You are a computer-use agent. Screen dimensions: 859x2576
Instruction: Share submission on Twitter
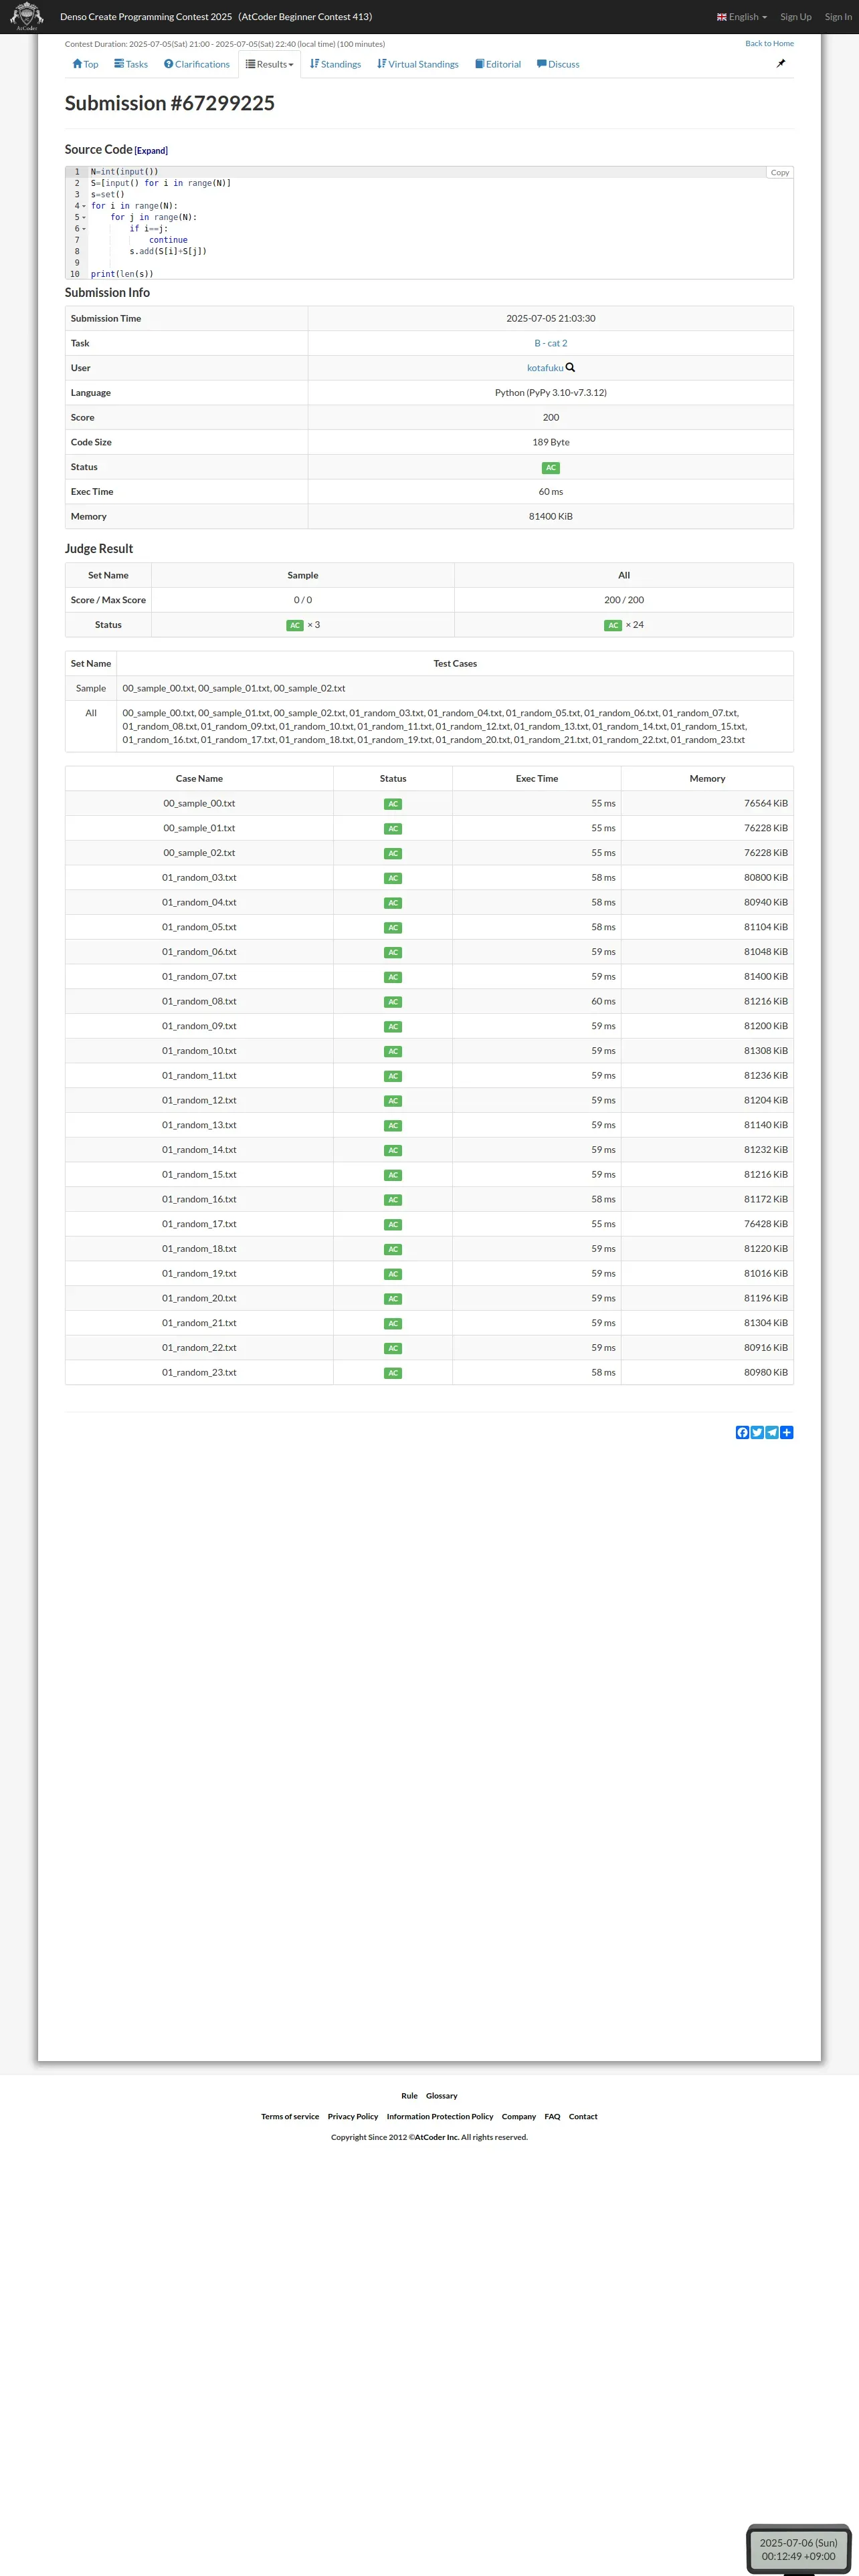(757, 1432)
